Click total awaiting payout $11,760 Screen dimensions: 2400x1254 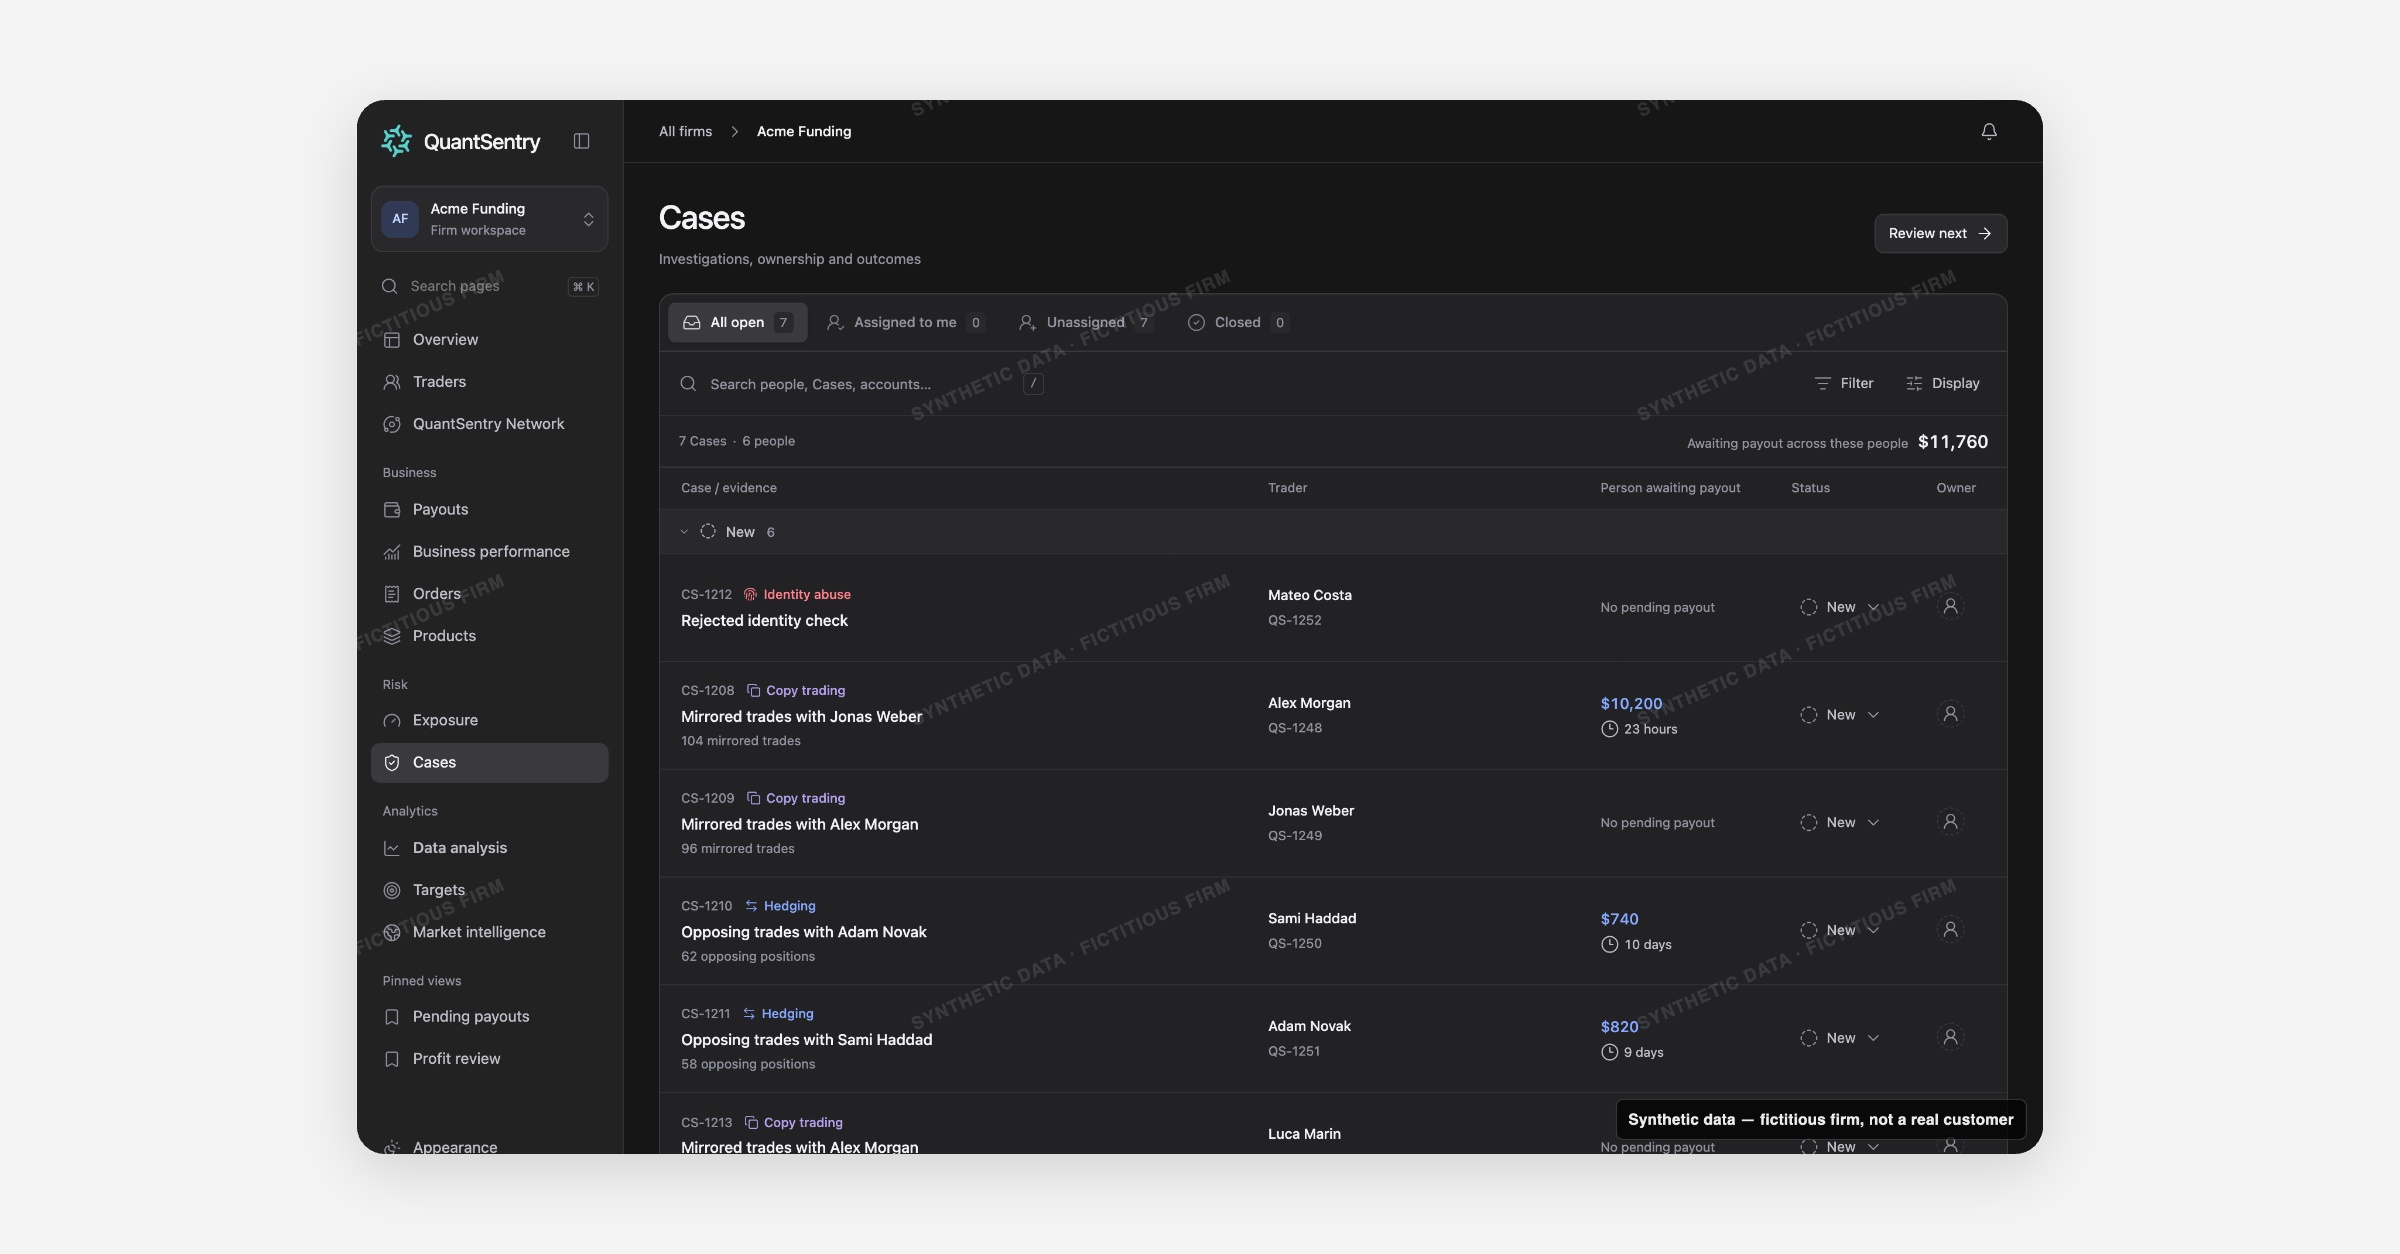point(1953,442)
